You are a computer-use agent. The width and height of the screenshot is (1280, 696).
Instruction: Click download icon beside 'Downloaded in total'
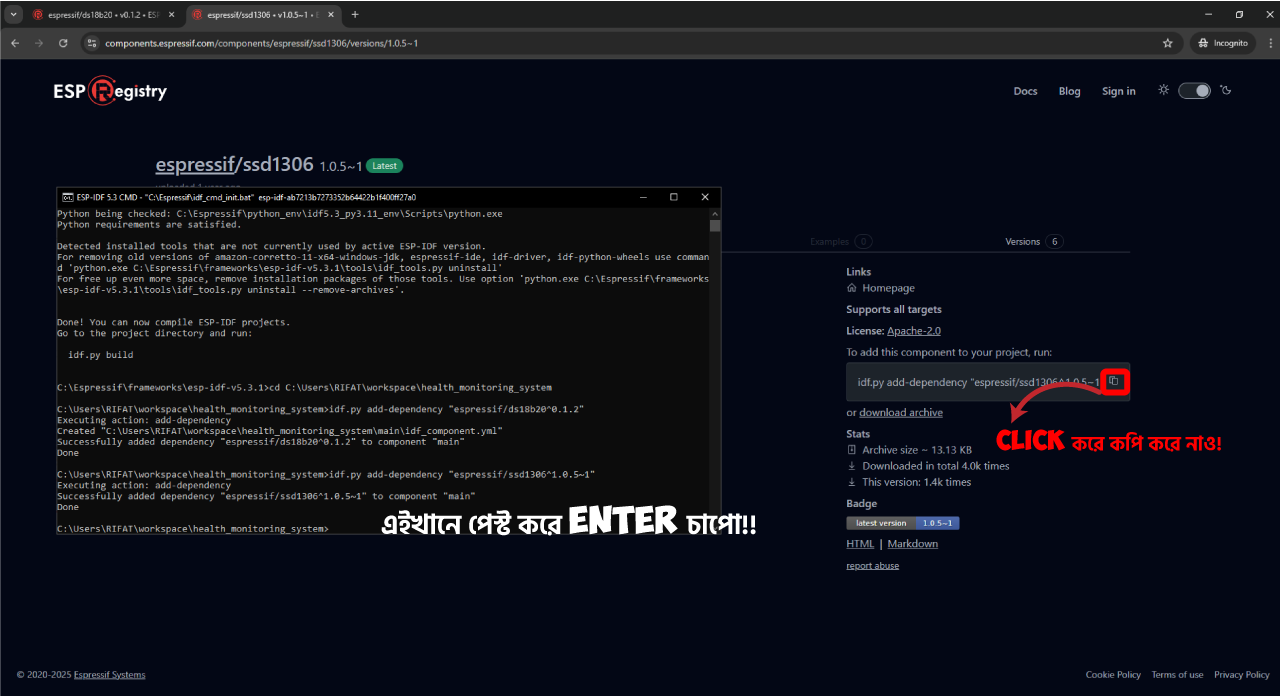pyautogui.click(x=852, y=466)
